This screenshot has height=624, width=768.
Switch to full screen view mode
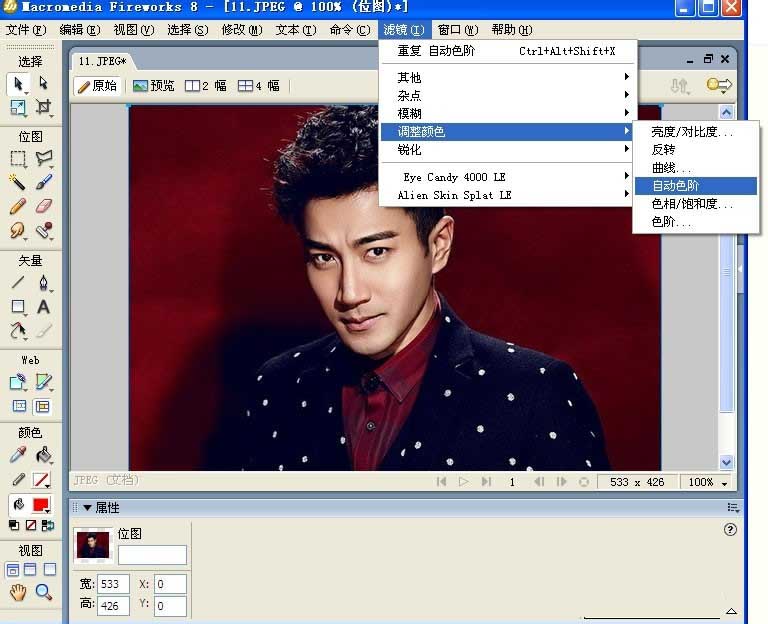pos(49,570)
